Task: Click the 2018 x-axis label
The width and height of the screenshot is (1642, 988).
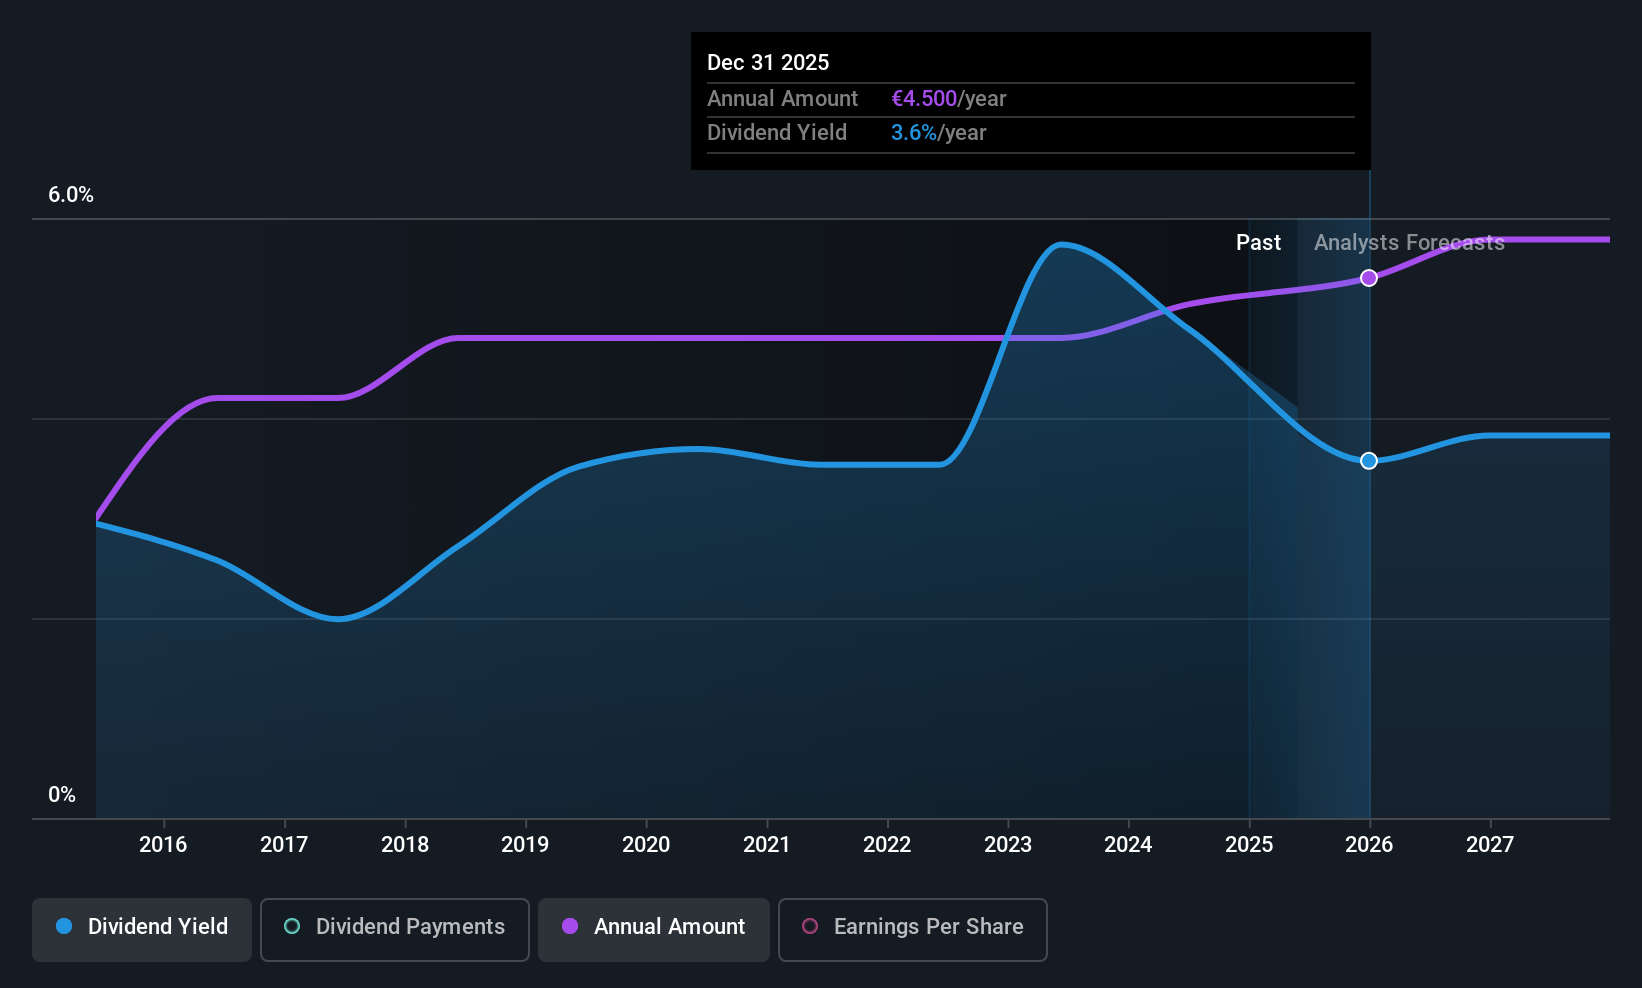Action: pyautogui.click(x=405, y=845)
